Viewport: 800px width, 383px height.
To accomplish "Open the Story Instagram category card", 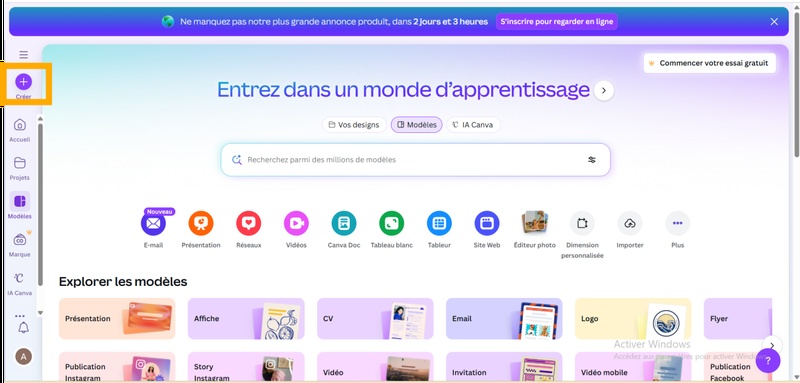I will [x=246, y=367].
